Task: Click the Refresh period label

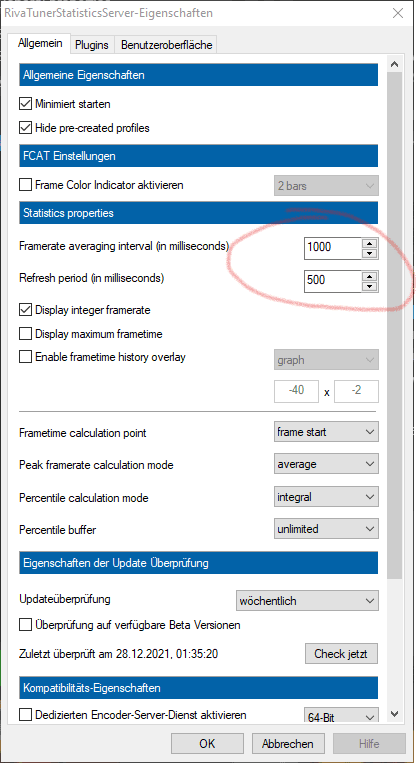Action: [92, 279]
